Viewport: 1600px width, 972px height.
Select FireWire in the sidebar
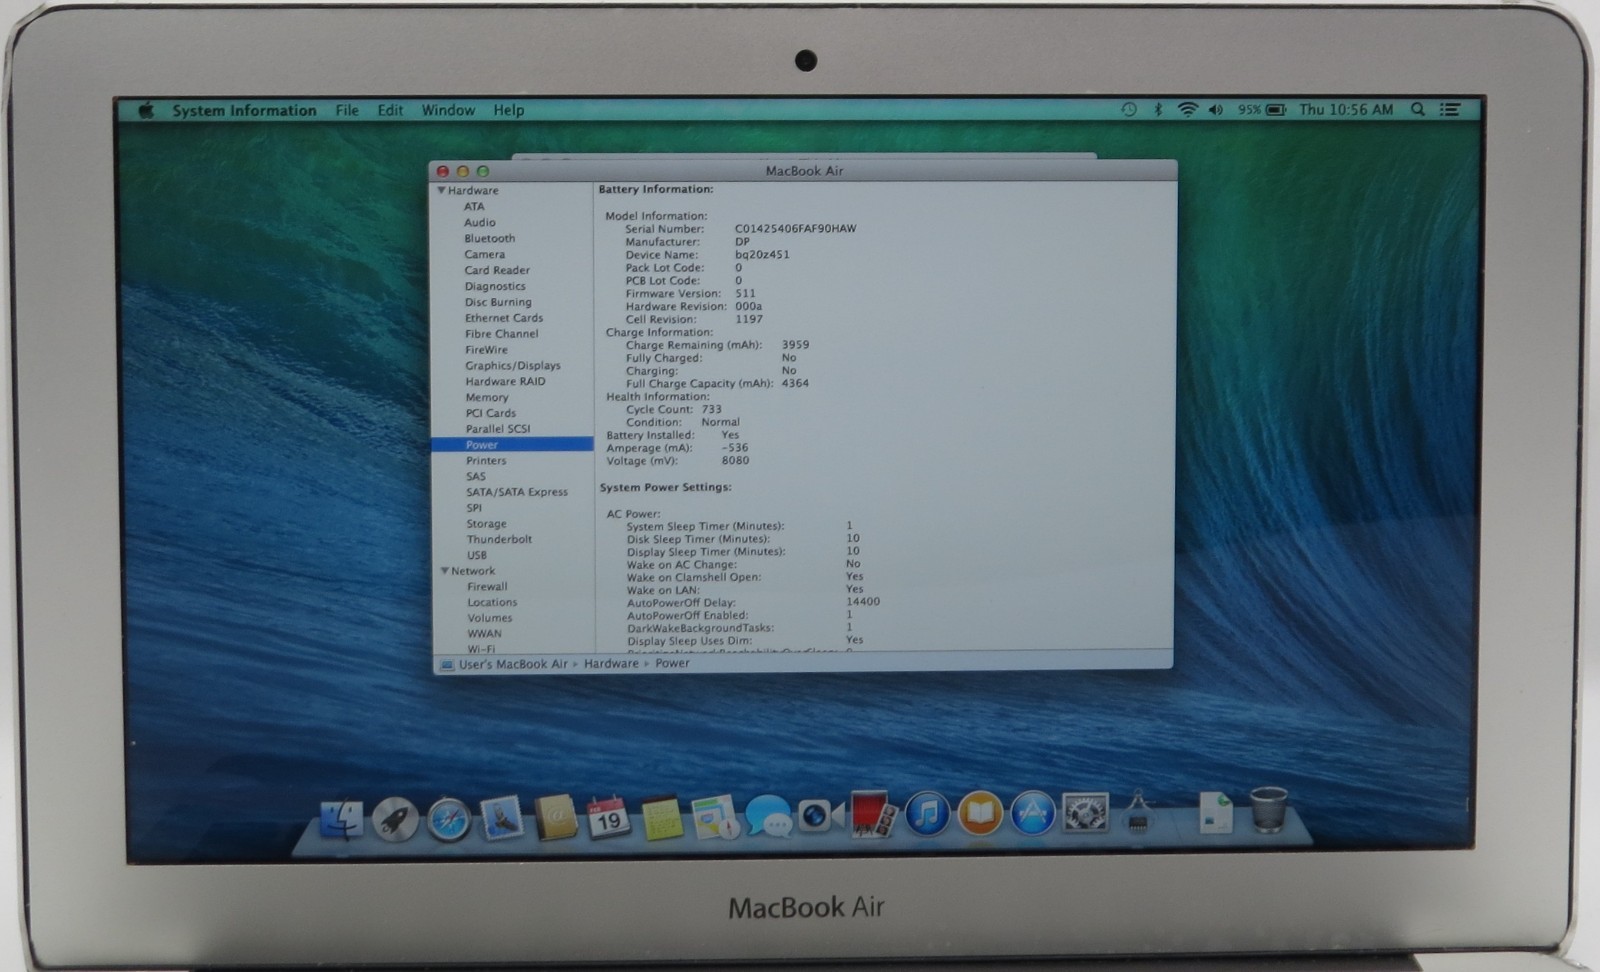[x=486, y=350]
